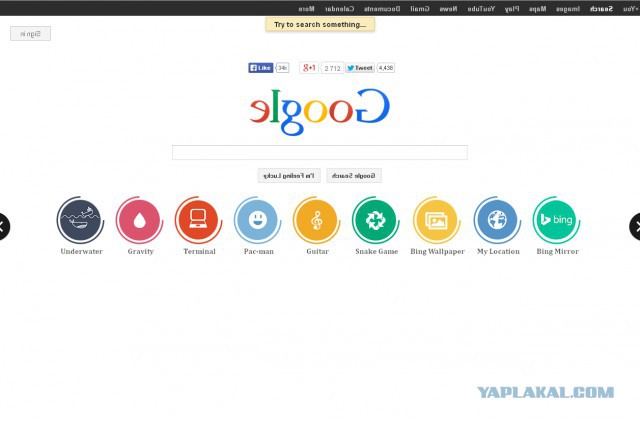The height and width of the screenshot is (422, 640).
Task: Click the Guitar text label
Action: pos(318,251)
